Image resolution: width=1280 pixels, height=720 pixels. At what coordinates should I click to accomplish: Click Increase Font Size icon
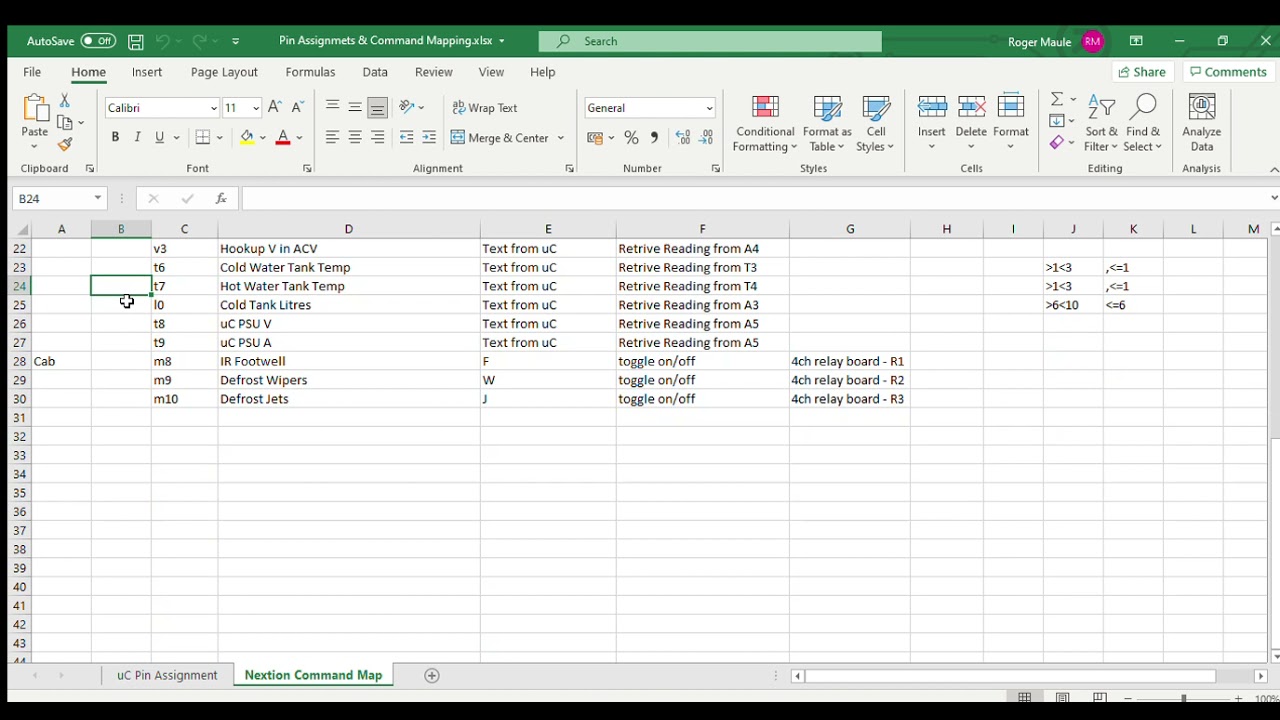click(x=275, y=107)
